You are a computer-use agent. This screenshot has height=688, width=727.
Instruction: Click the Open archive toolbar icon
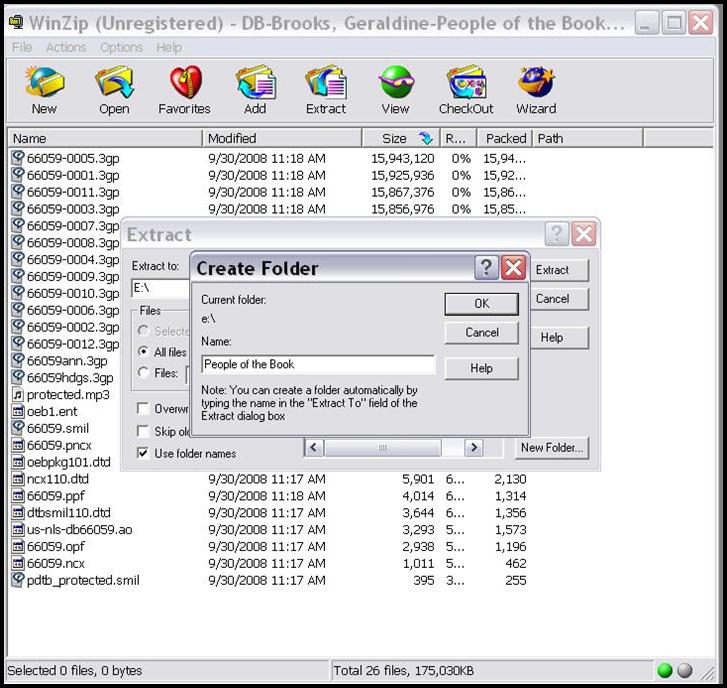pos(115,82)
